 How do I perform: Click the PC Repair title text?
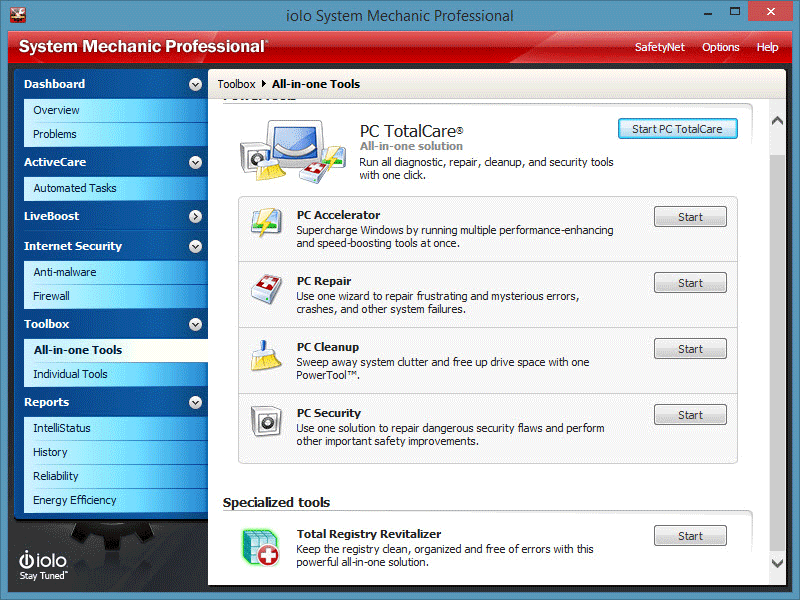[324, 281]
